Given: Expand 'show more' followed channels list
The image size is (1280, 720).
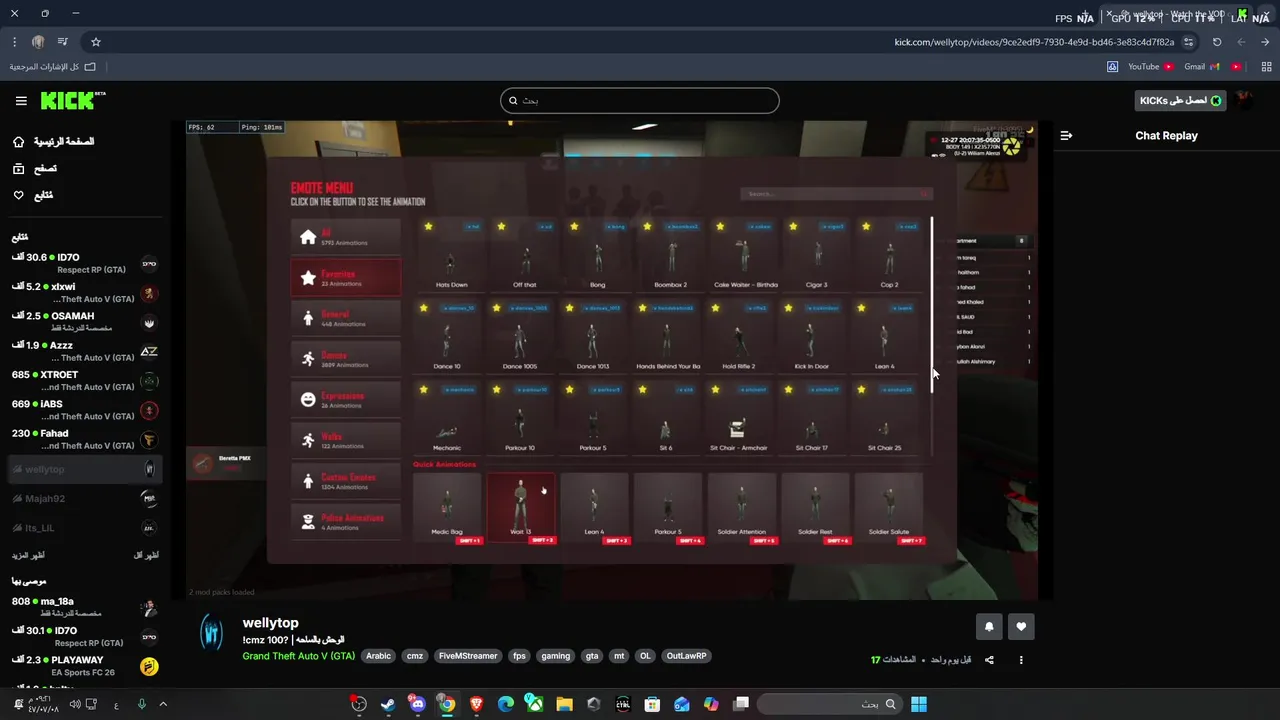Looking at the screenshot, I should point(28,555).
